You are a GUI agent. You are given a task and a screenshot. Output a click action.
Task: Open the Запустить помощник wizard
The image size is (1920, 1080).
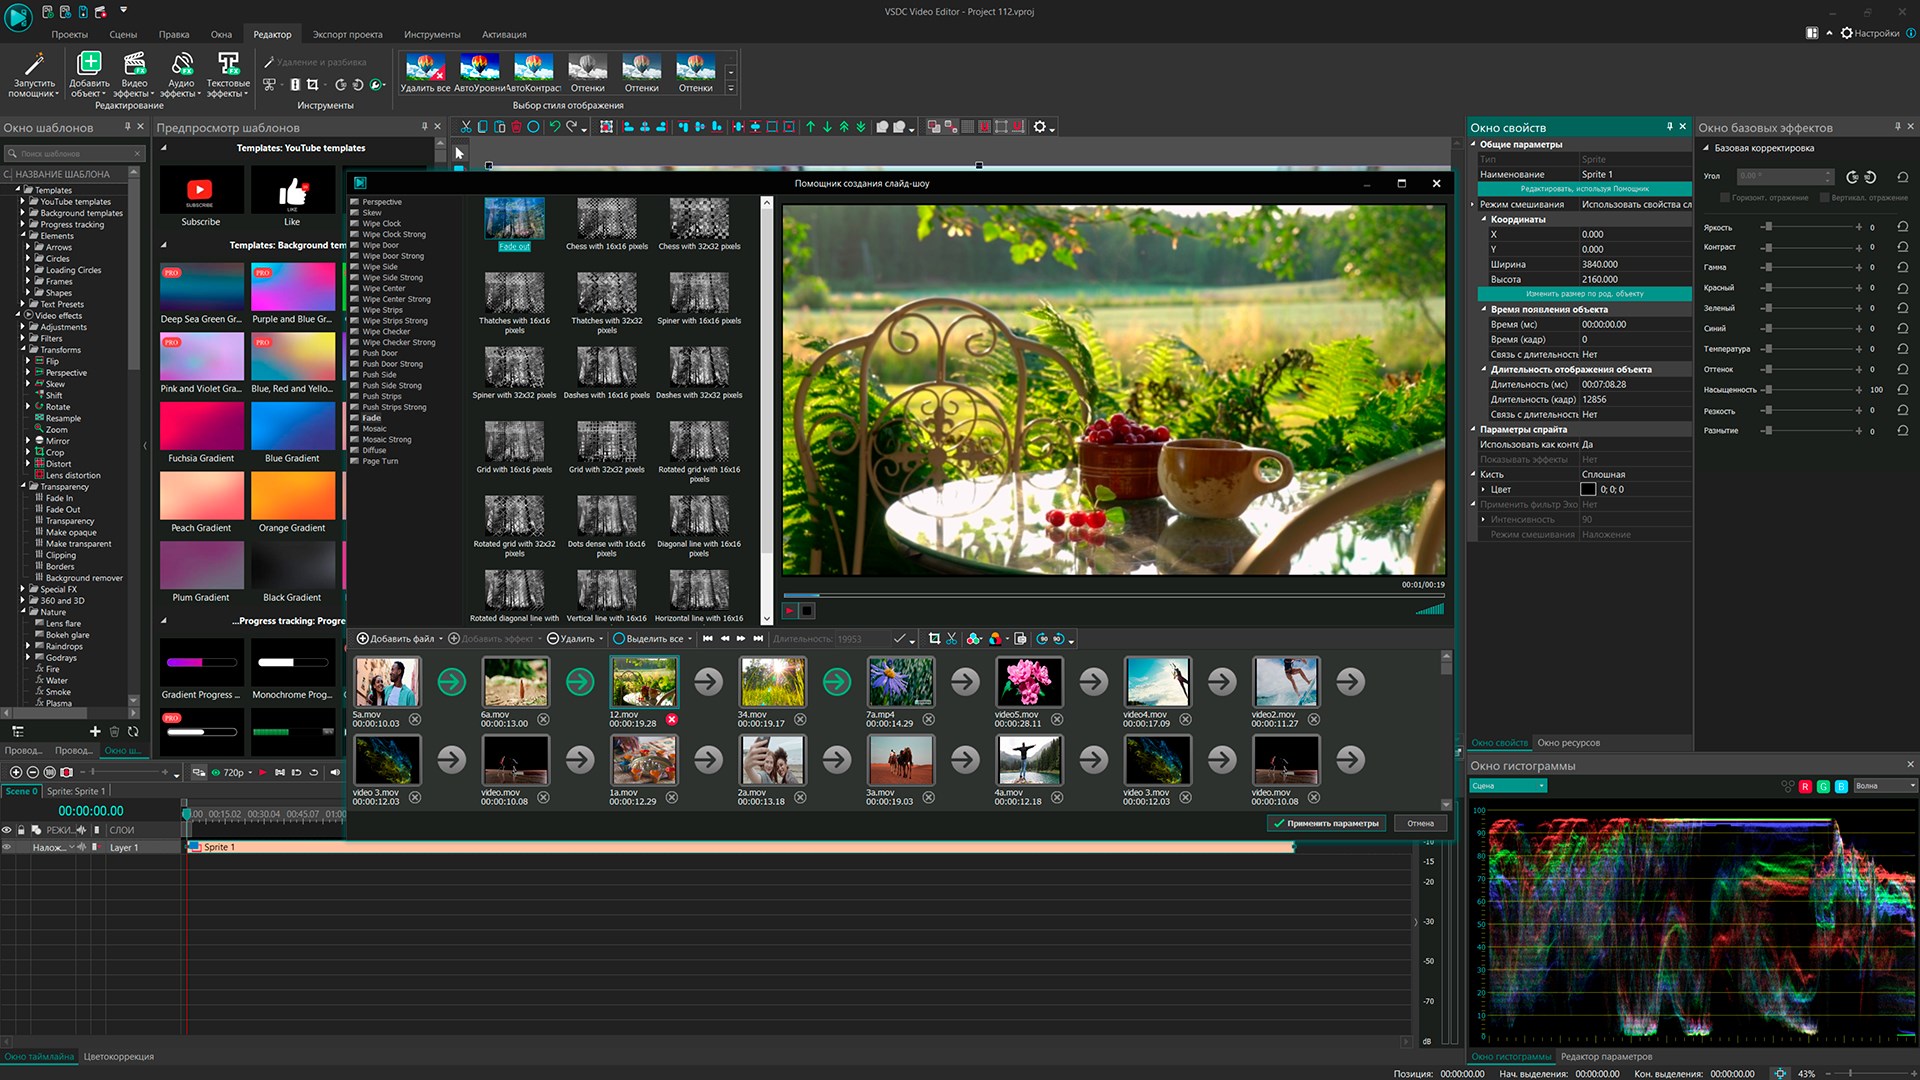click(x=34, y=75)
